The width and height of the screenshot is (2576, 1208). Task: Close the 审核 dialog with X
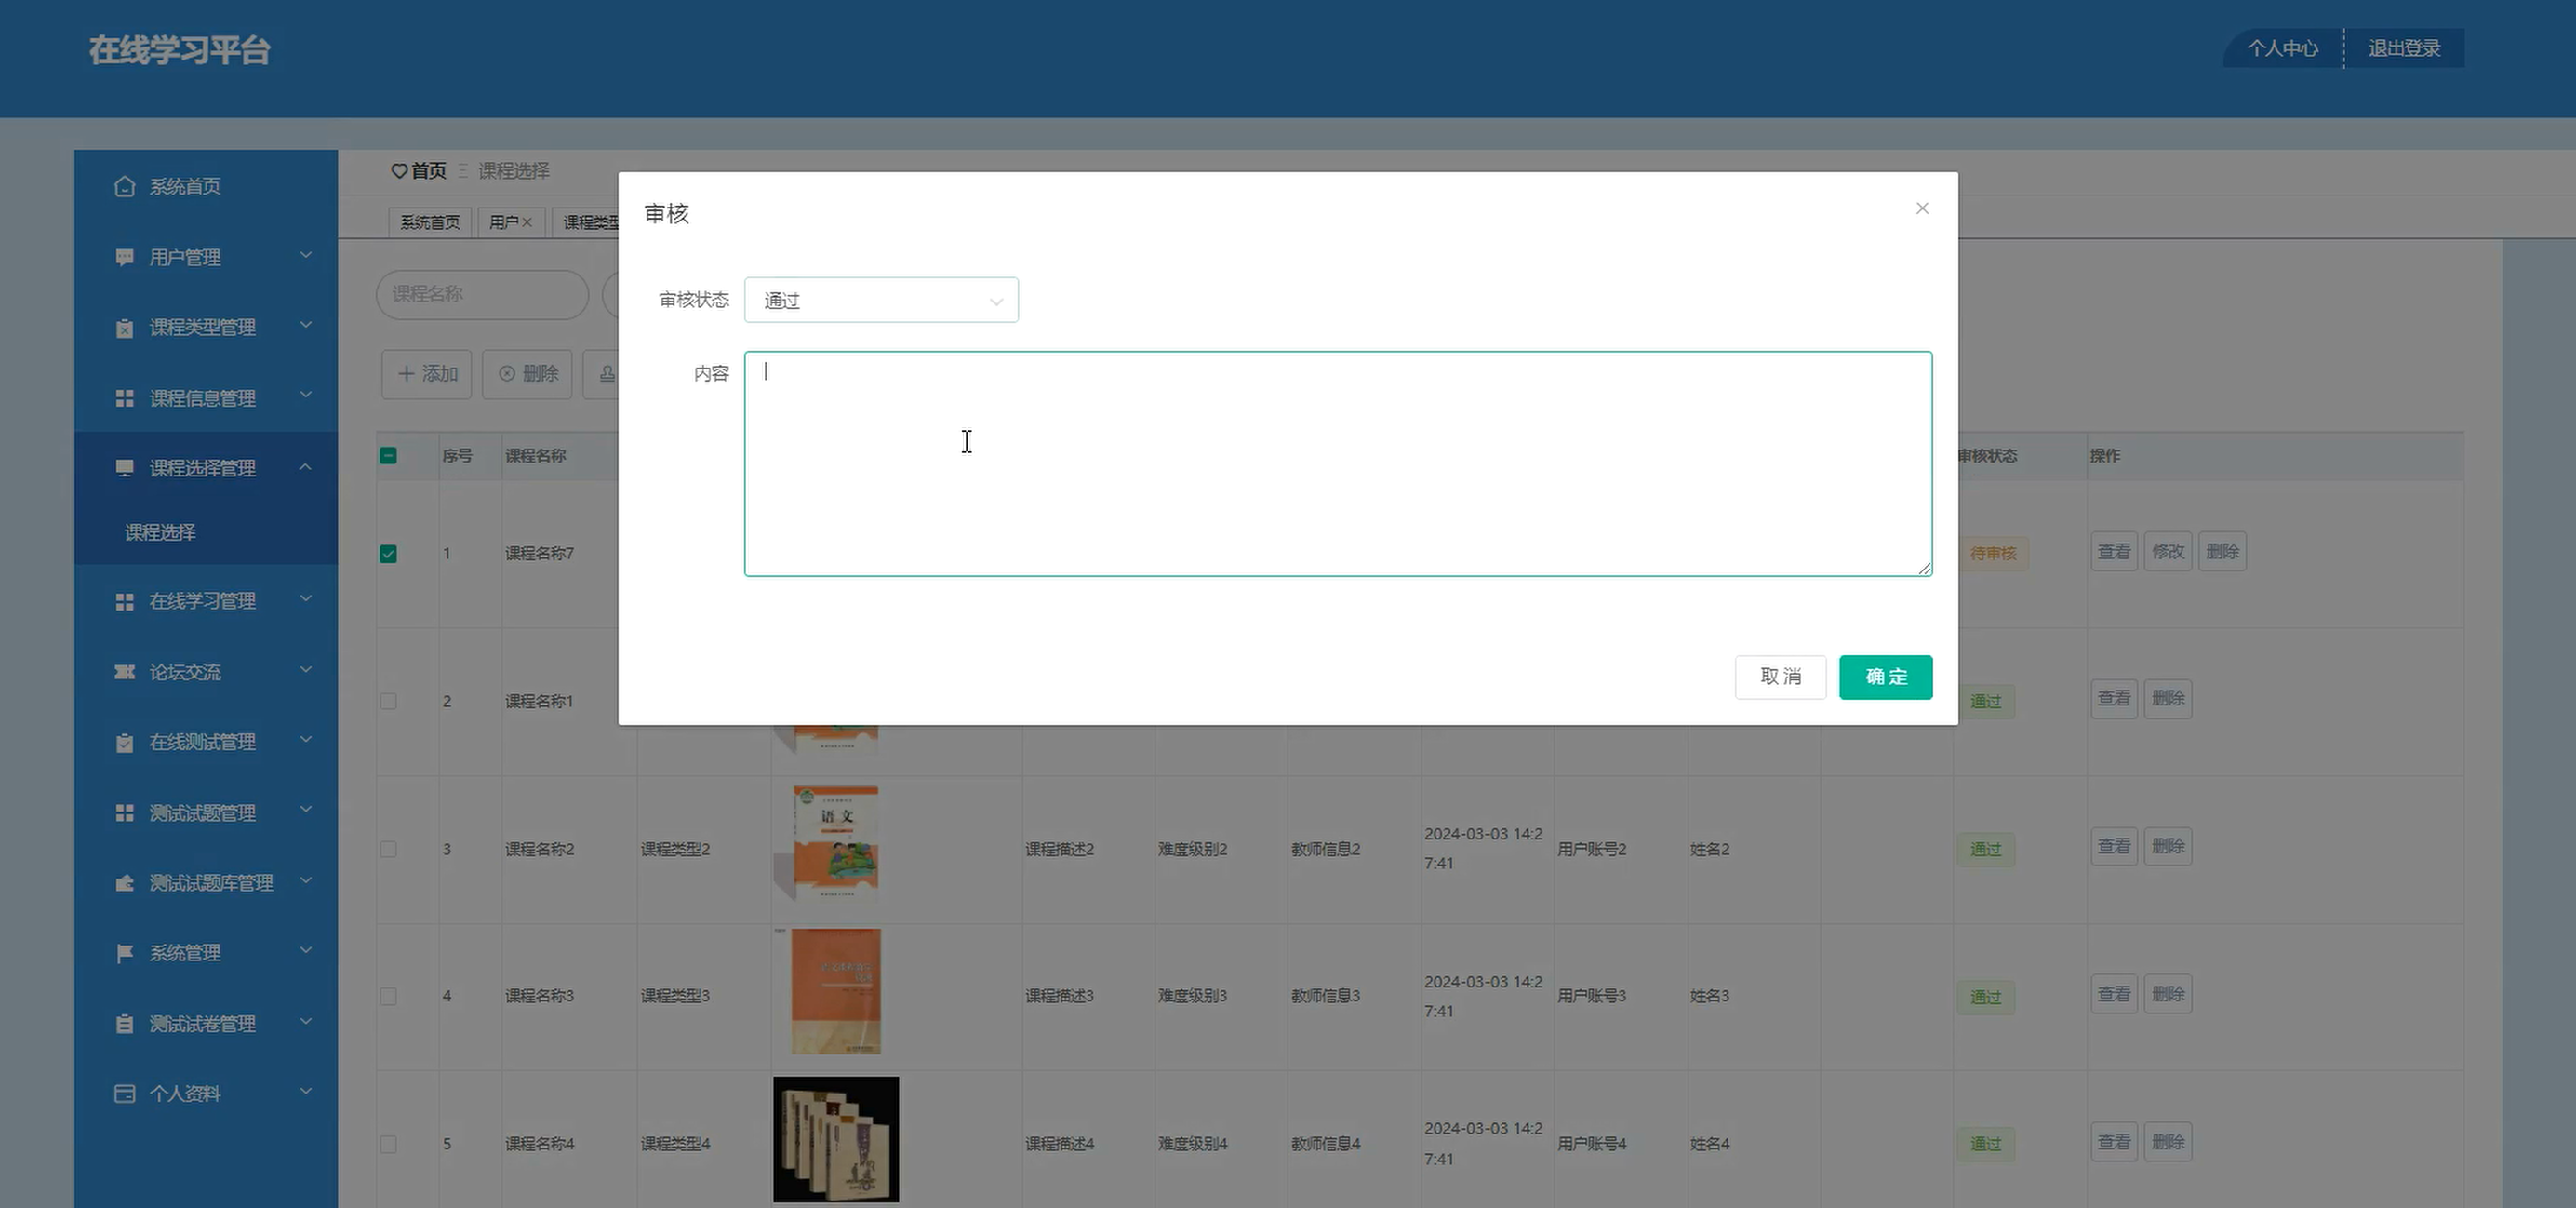pyautogui.click(x=1922, y=208)
